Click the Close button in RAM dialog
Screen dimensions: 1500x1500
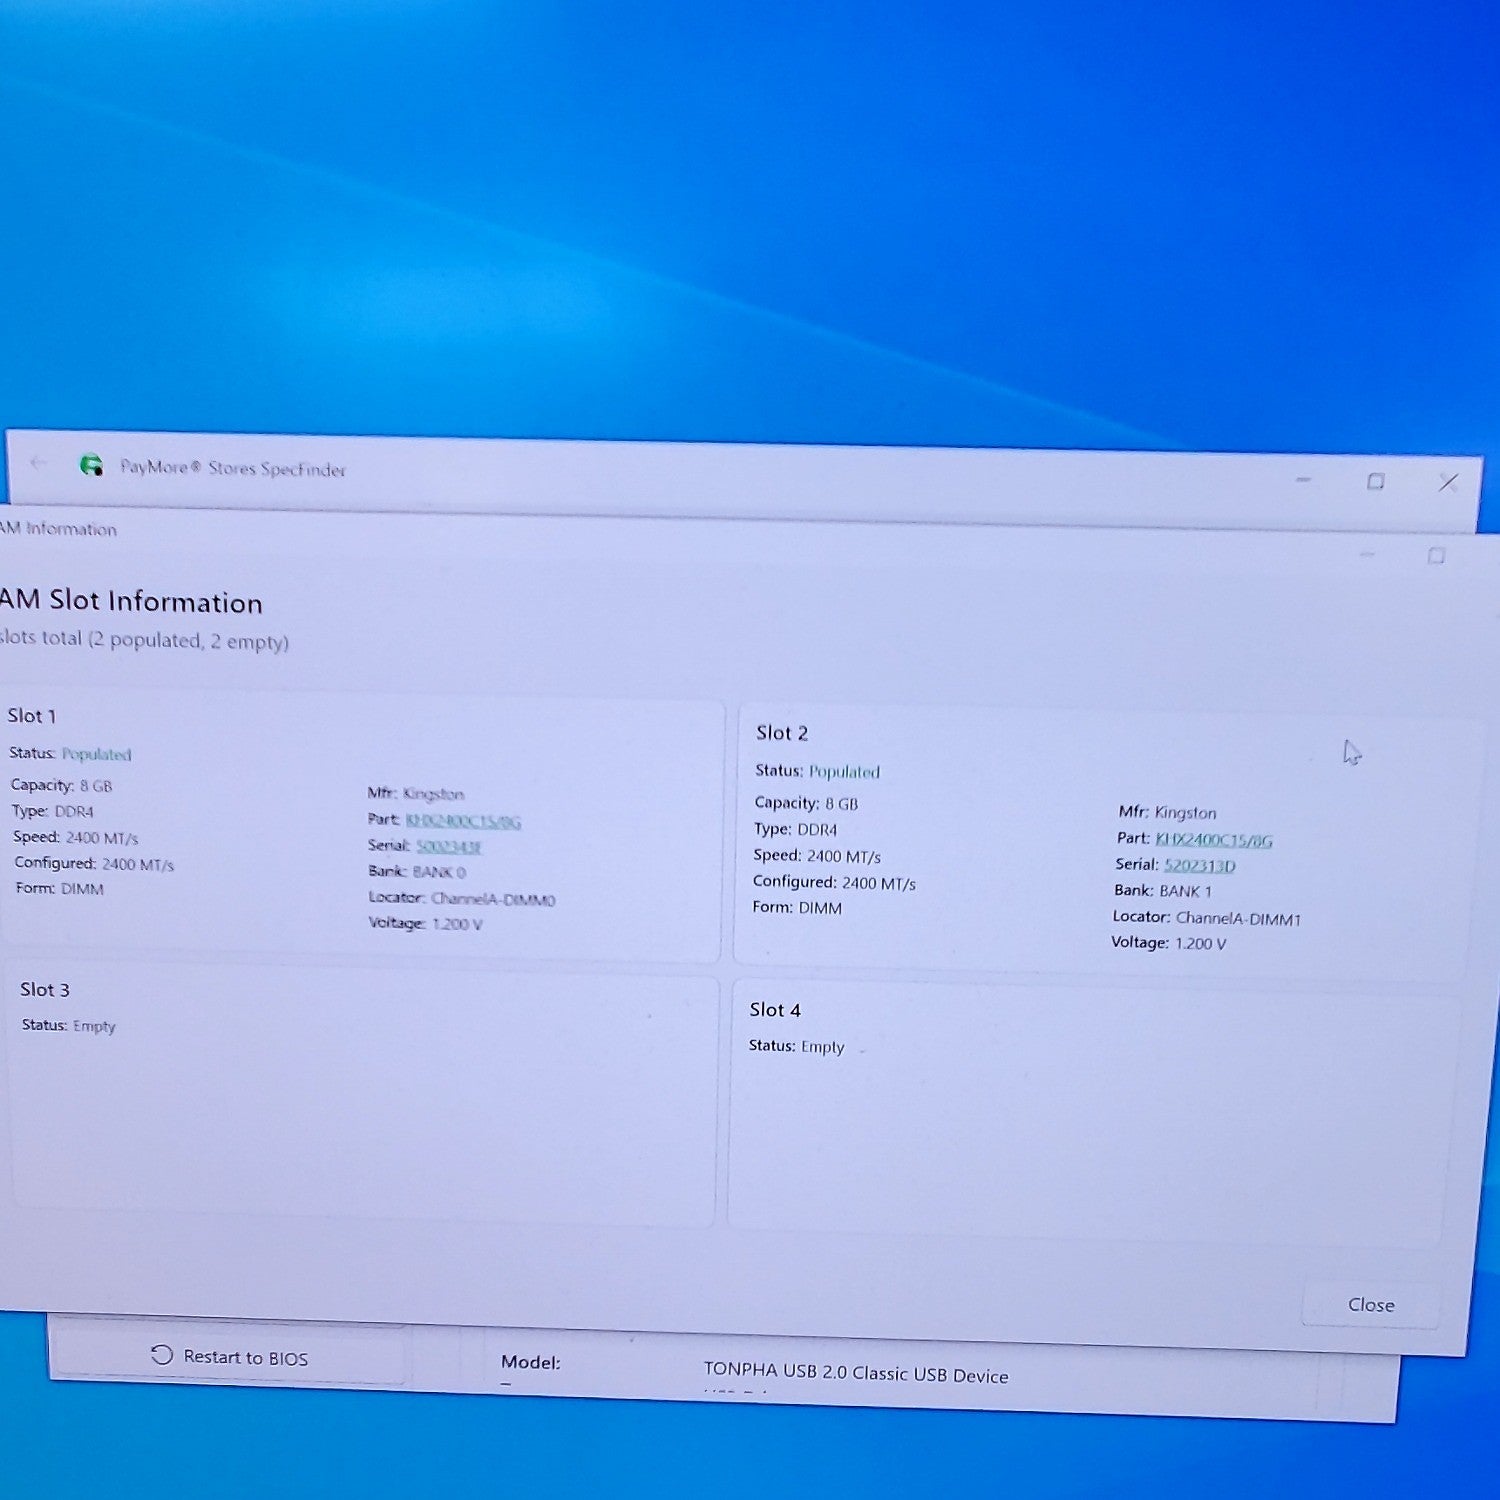click(1371, 1304)
